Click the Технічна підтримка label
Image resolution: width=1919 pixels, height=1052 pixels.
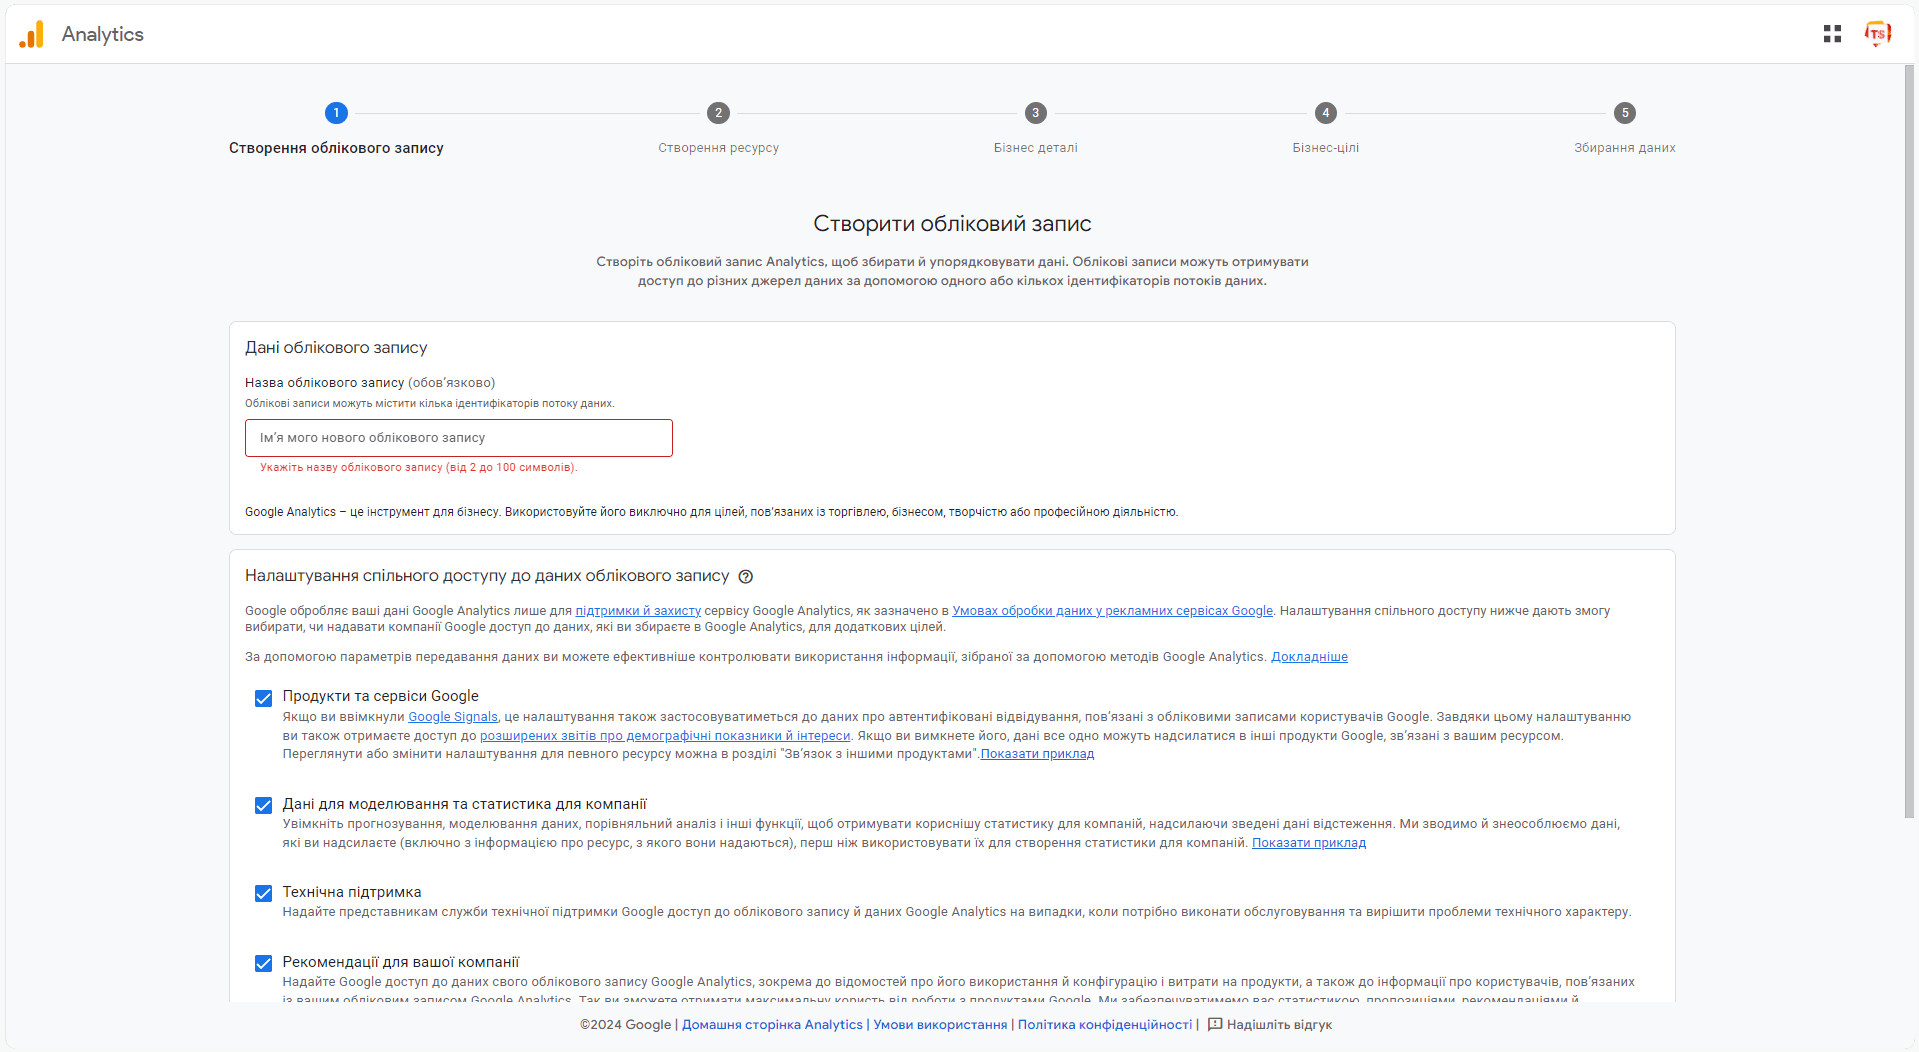(x=352, y=892)
